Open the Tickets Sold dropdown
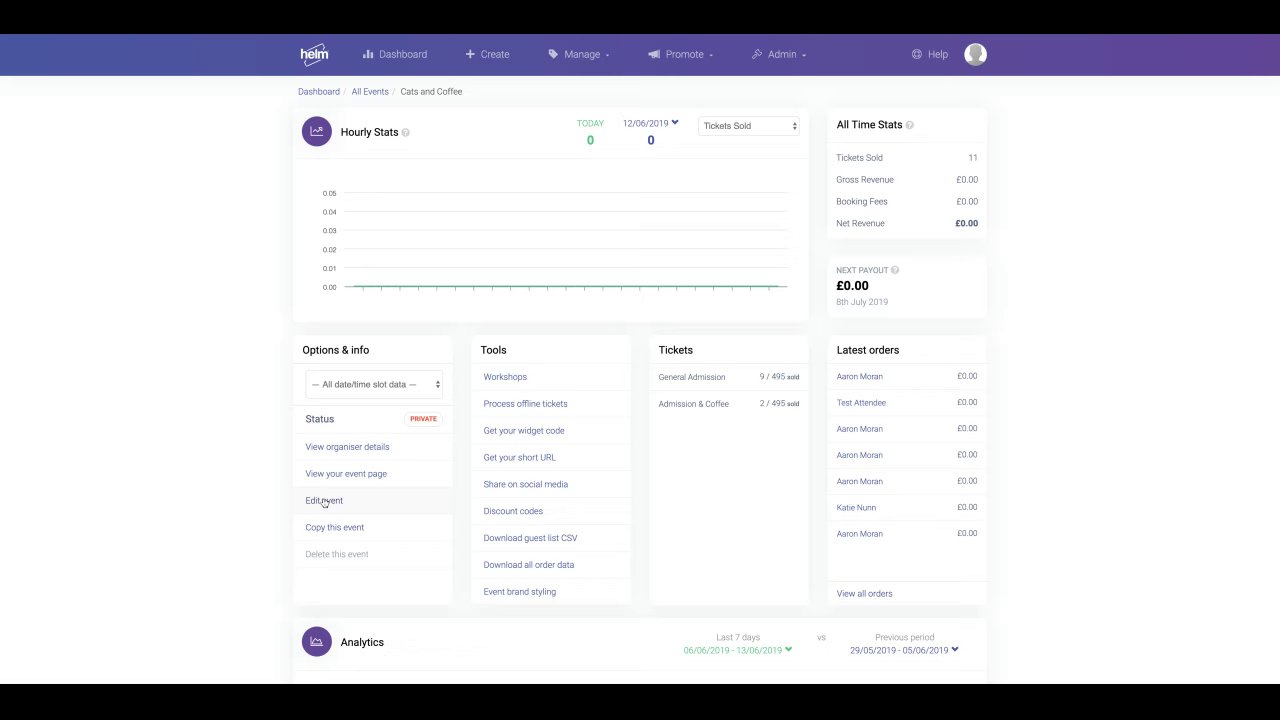Viewport: 1280px width, 720px height. 749,126
